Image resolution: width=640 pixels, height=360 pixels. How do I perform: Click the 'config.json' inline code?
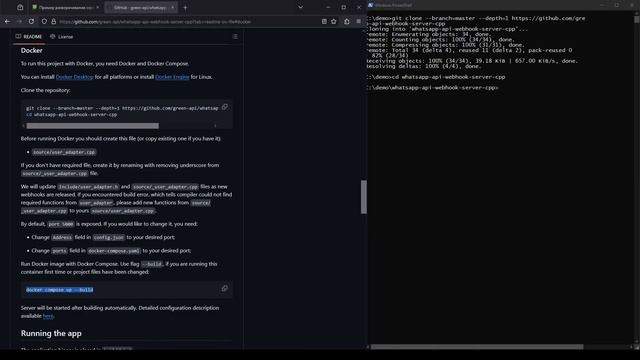108,237
